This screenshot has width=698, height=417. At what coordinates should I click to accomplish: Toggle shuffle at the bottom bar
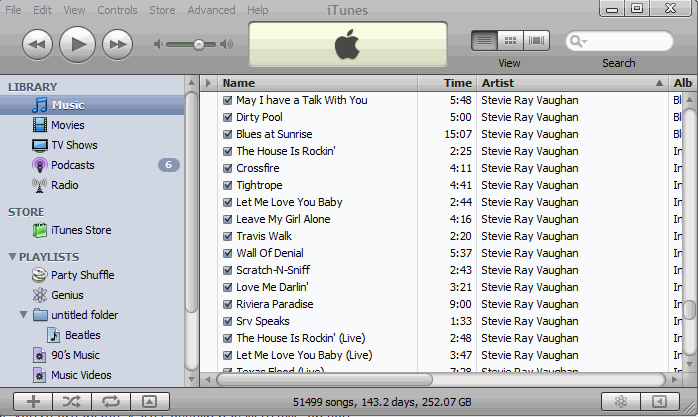[71, 401]
